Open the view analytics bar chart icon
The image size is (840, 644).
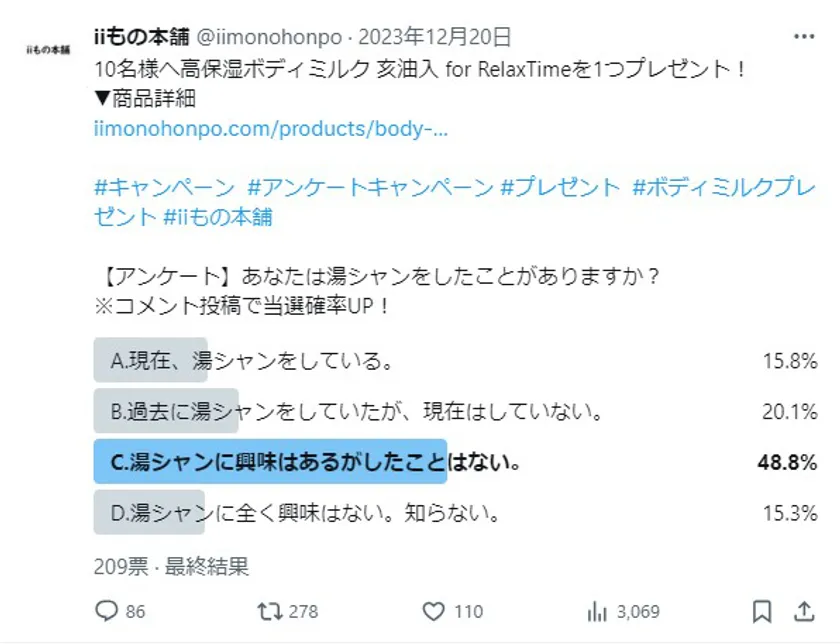[598, 610]
